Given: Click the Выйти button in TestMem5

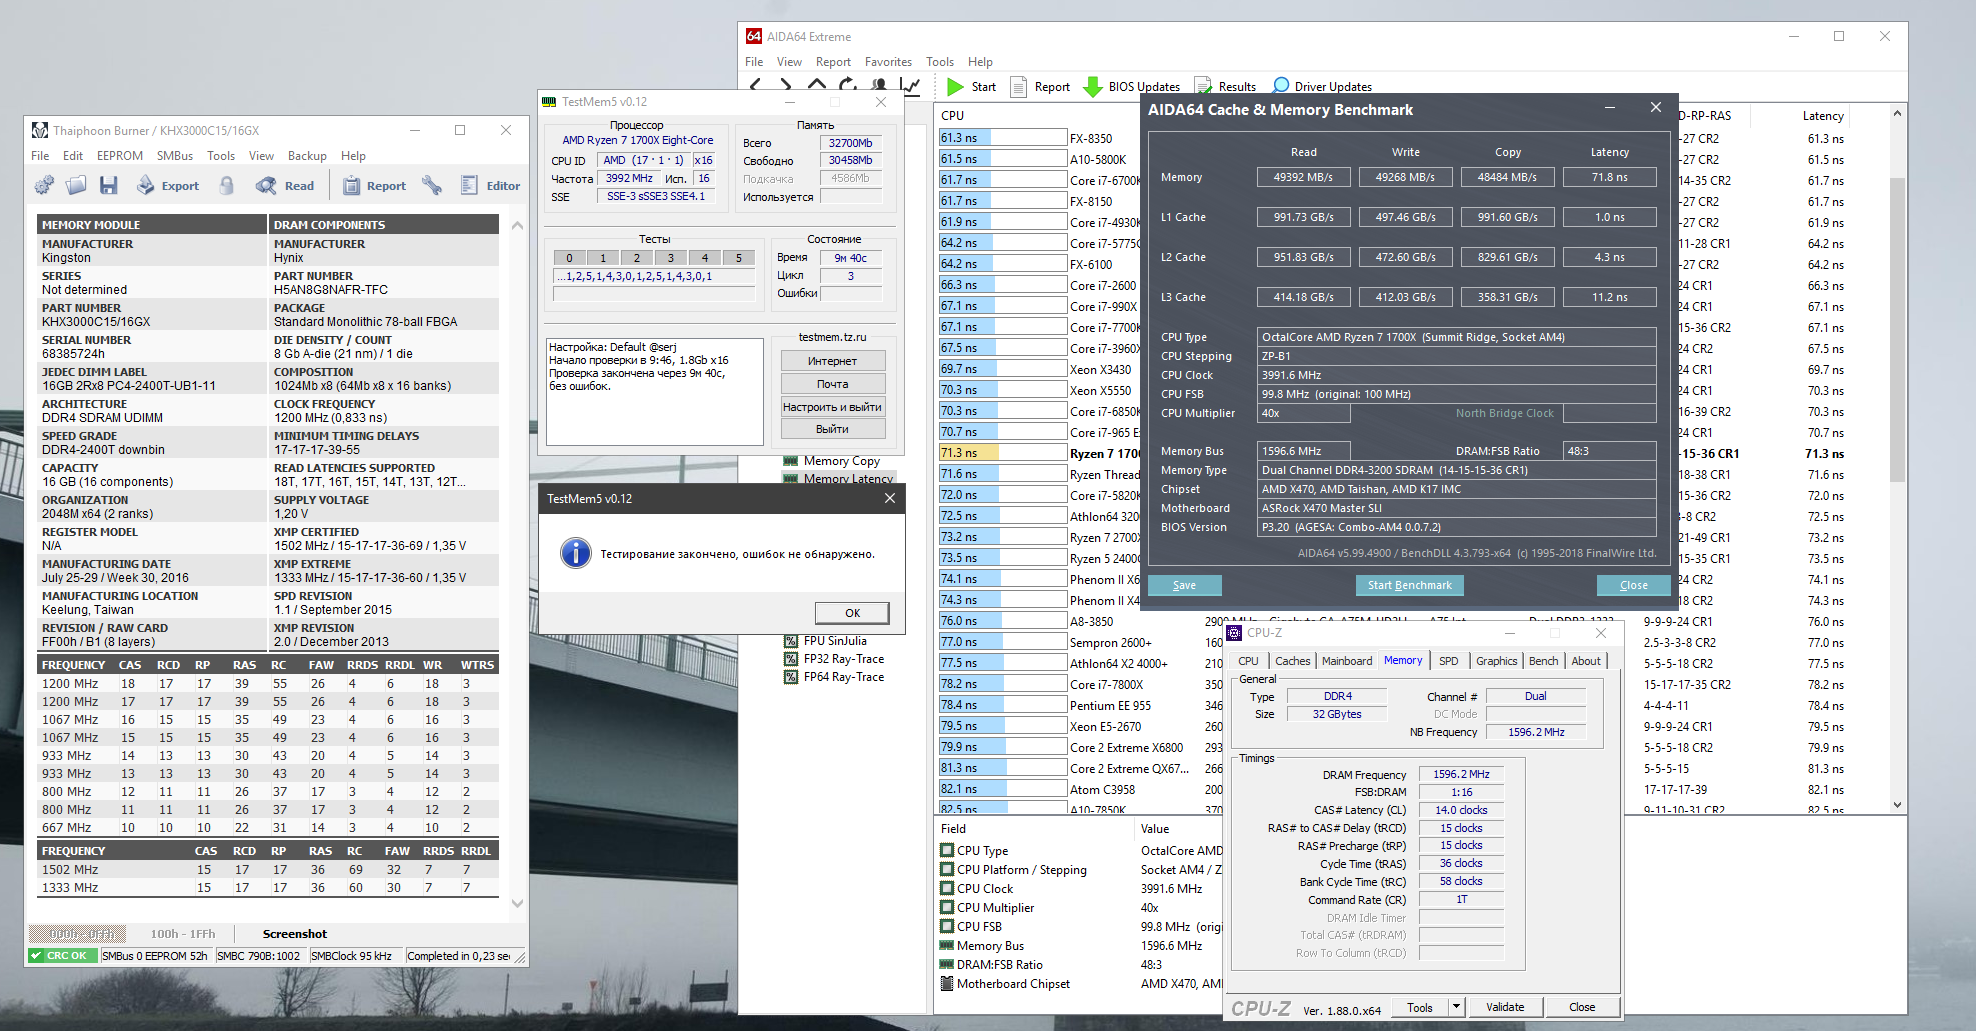Looking at the screenshot, I should (x=832, y=429).
